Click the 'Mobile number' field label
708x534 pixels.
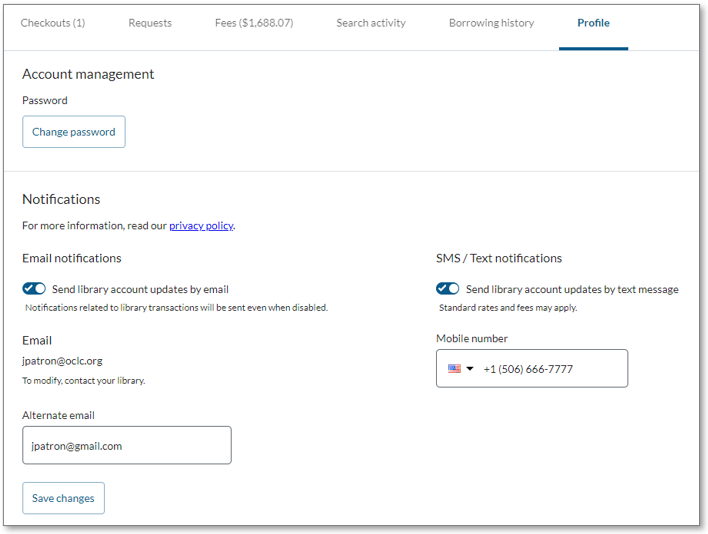(472, 339)
